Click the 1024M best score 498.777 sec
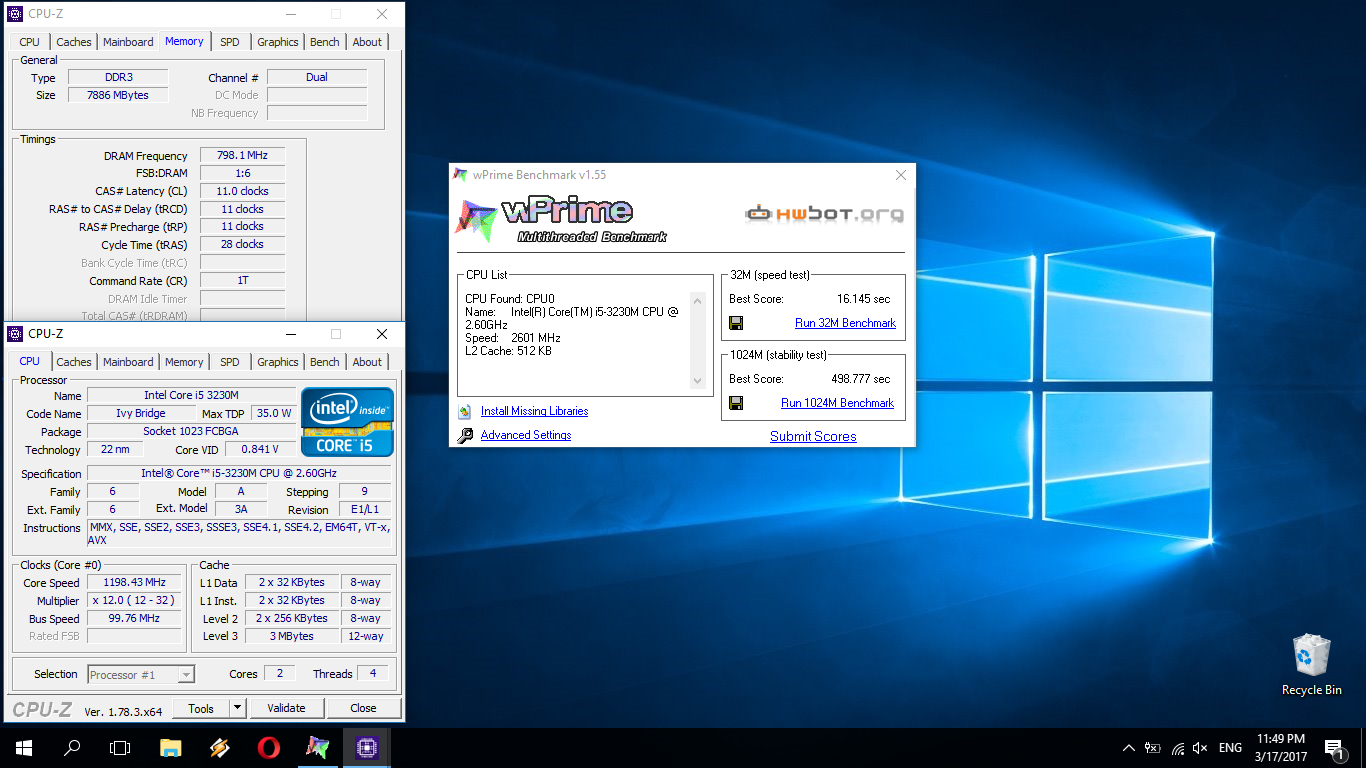 point(860,379)
